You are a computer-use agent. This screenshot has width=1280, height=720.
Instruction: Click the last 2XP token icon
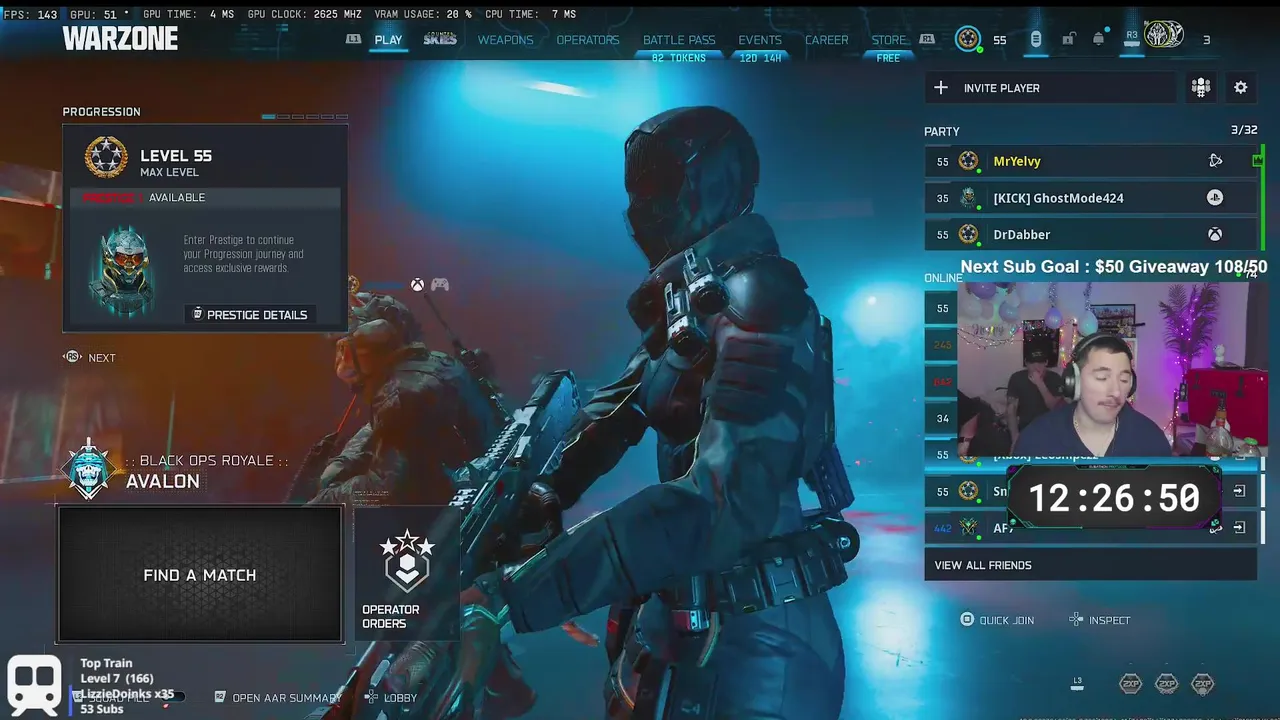click(x=1202, y=684)
